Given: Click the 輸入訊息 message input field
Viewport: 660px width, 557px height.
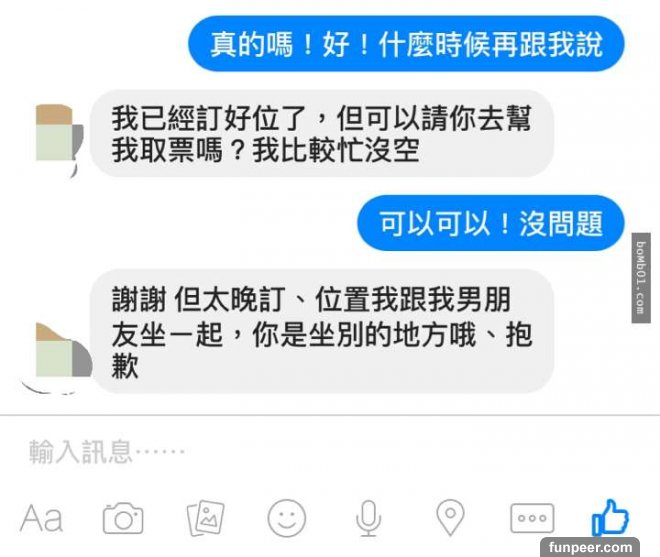Looking at the screenshot, I should coord(330,452).
